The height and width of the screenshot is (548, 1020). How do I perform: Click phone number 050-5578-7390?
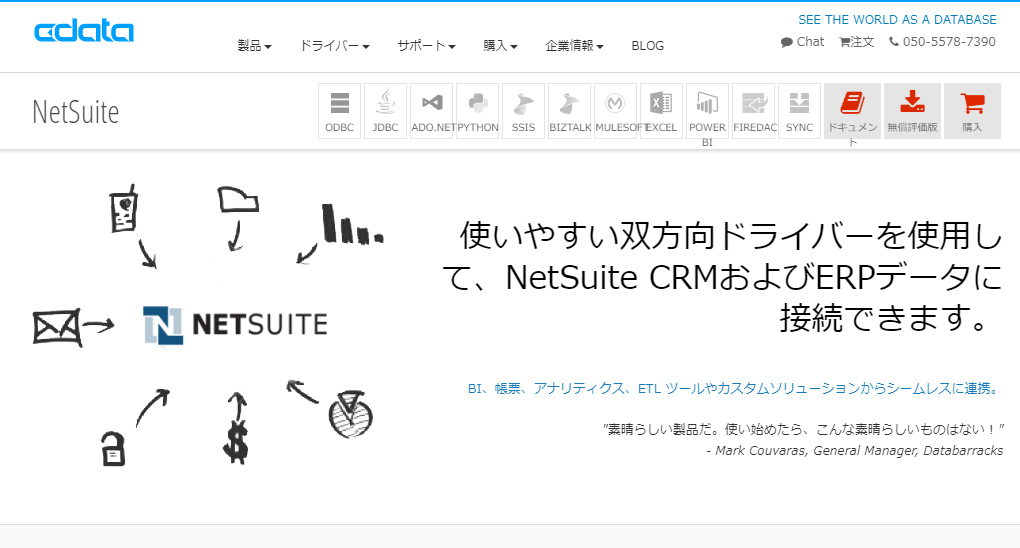[x=943, y=42]
